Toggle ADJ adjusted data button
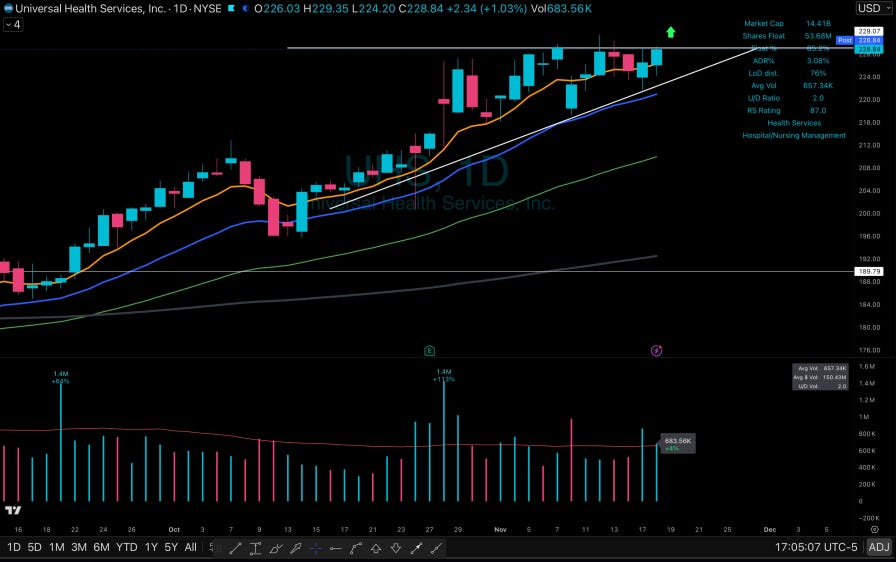The width and height of the screenshot is (896, 562). 879,547
